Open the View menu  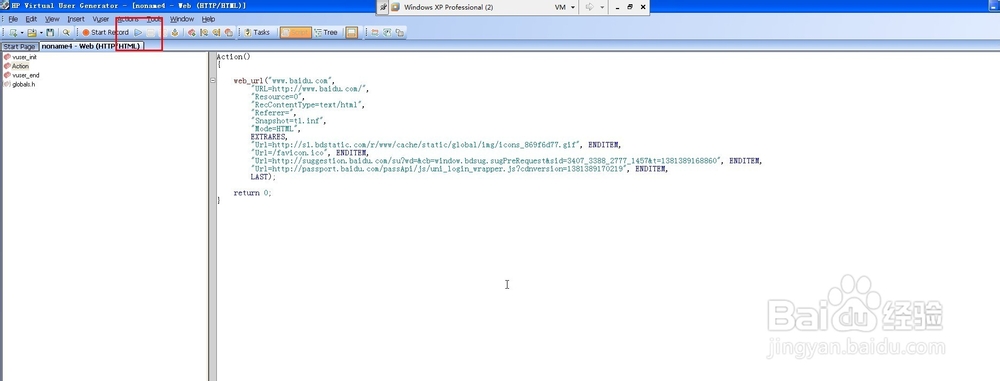tap(52, 19)
